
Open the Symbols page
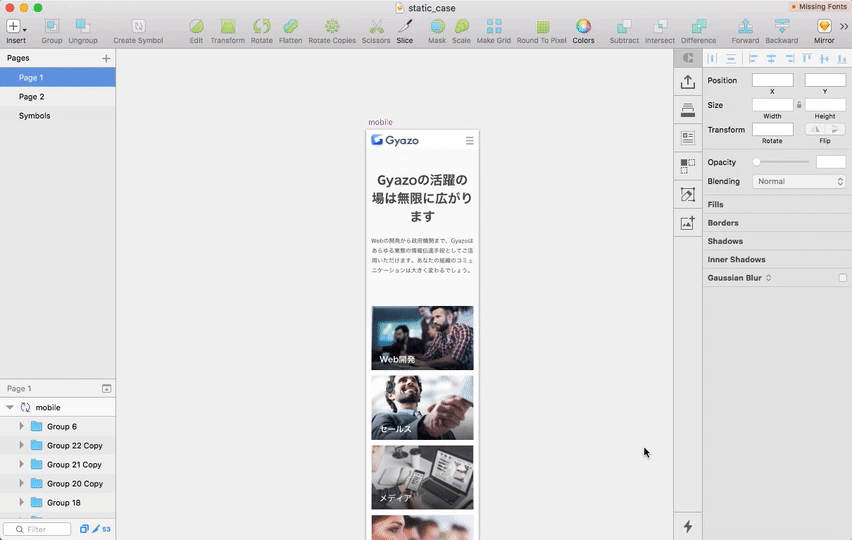coord(58,116)
